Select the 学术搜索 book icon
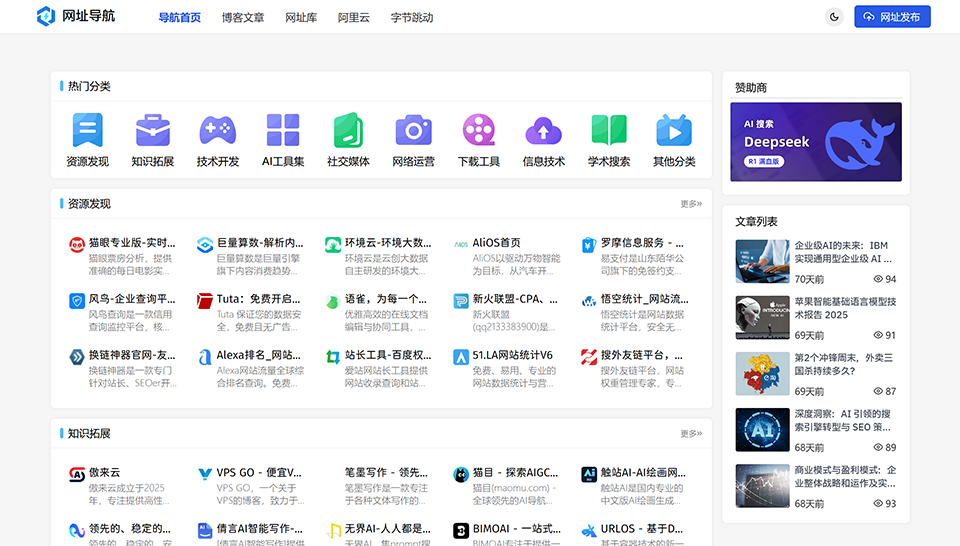This screenshot has height=546, width=960. 608,130
